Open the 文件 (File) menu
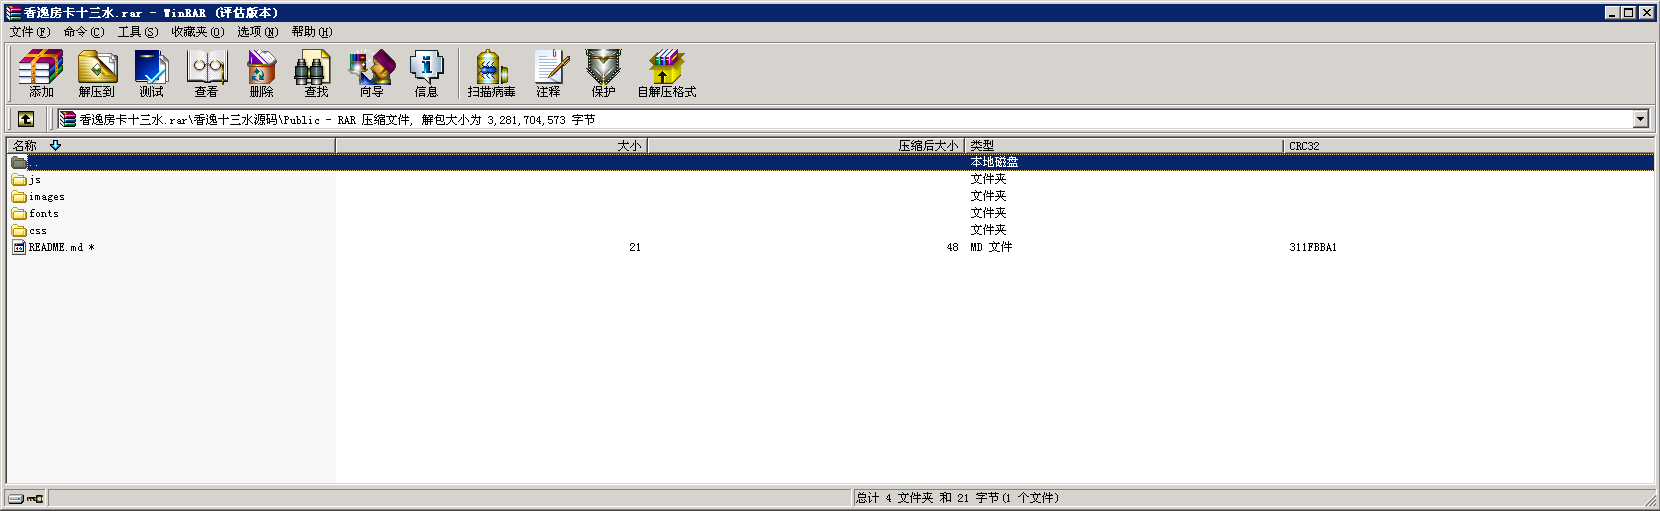The height and width of the screenshot is (511, 1660). tap(29, 32)
